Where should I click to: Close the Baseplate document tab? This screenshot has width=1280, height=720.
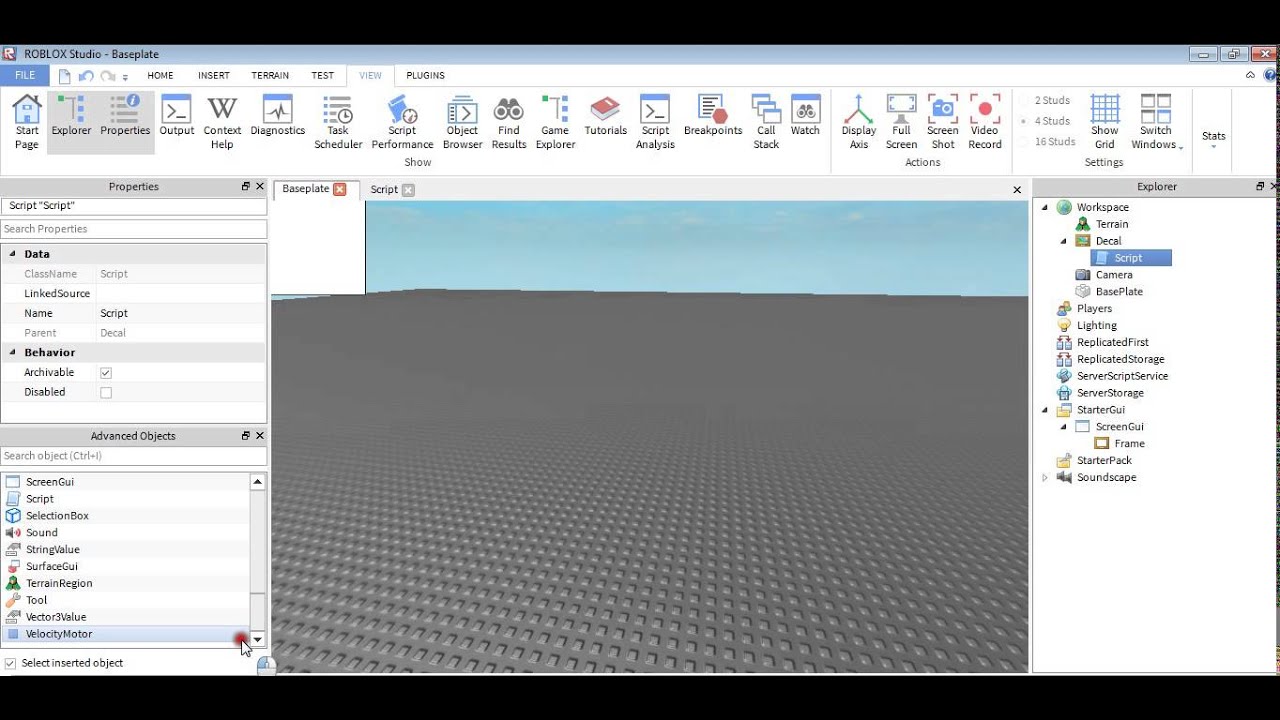[x=340, y=189]
